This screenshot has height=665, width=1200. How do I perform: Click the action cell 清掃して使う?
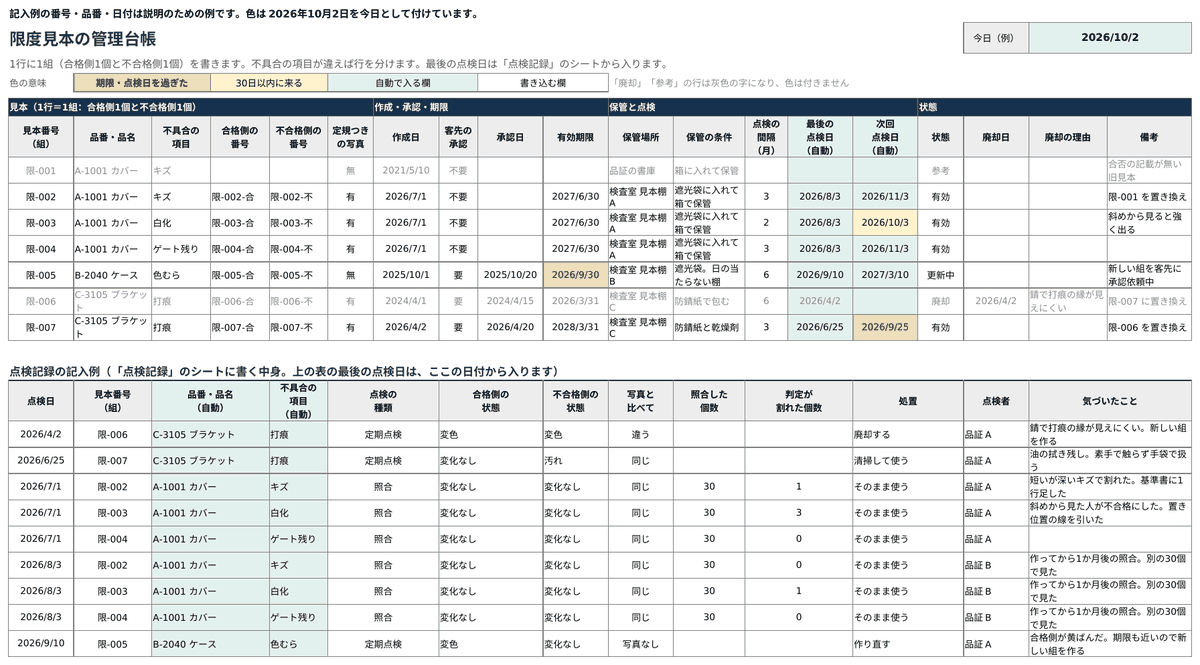(x=908, y=461)
